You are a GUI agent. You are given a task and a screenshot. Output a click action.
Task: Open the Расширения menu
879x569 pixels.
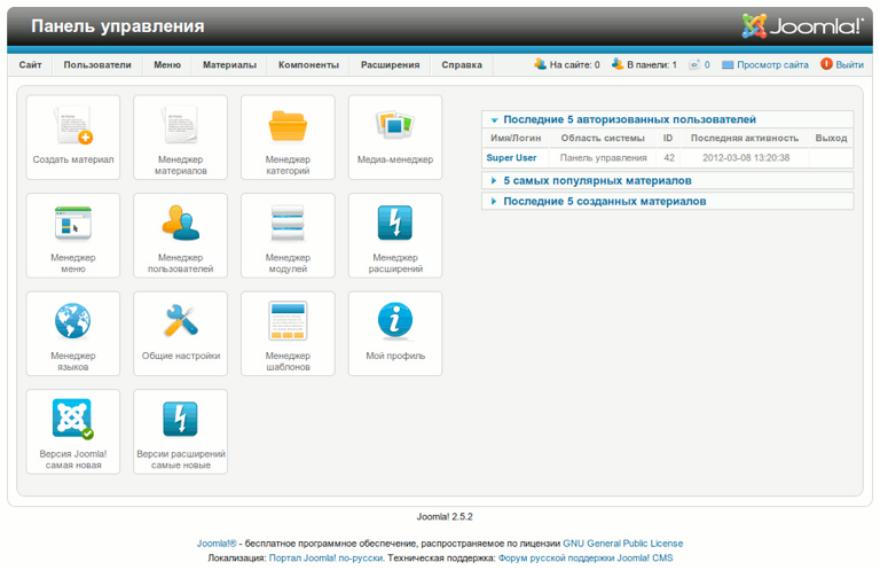390,65
